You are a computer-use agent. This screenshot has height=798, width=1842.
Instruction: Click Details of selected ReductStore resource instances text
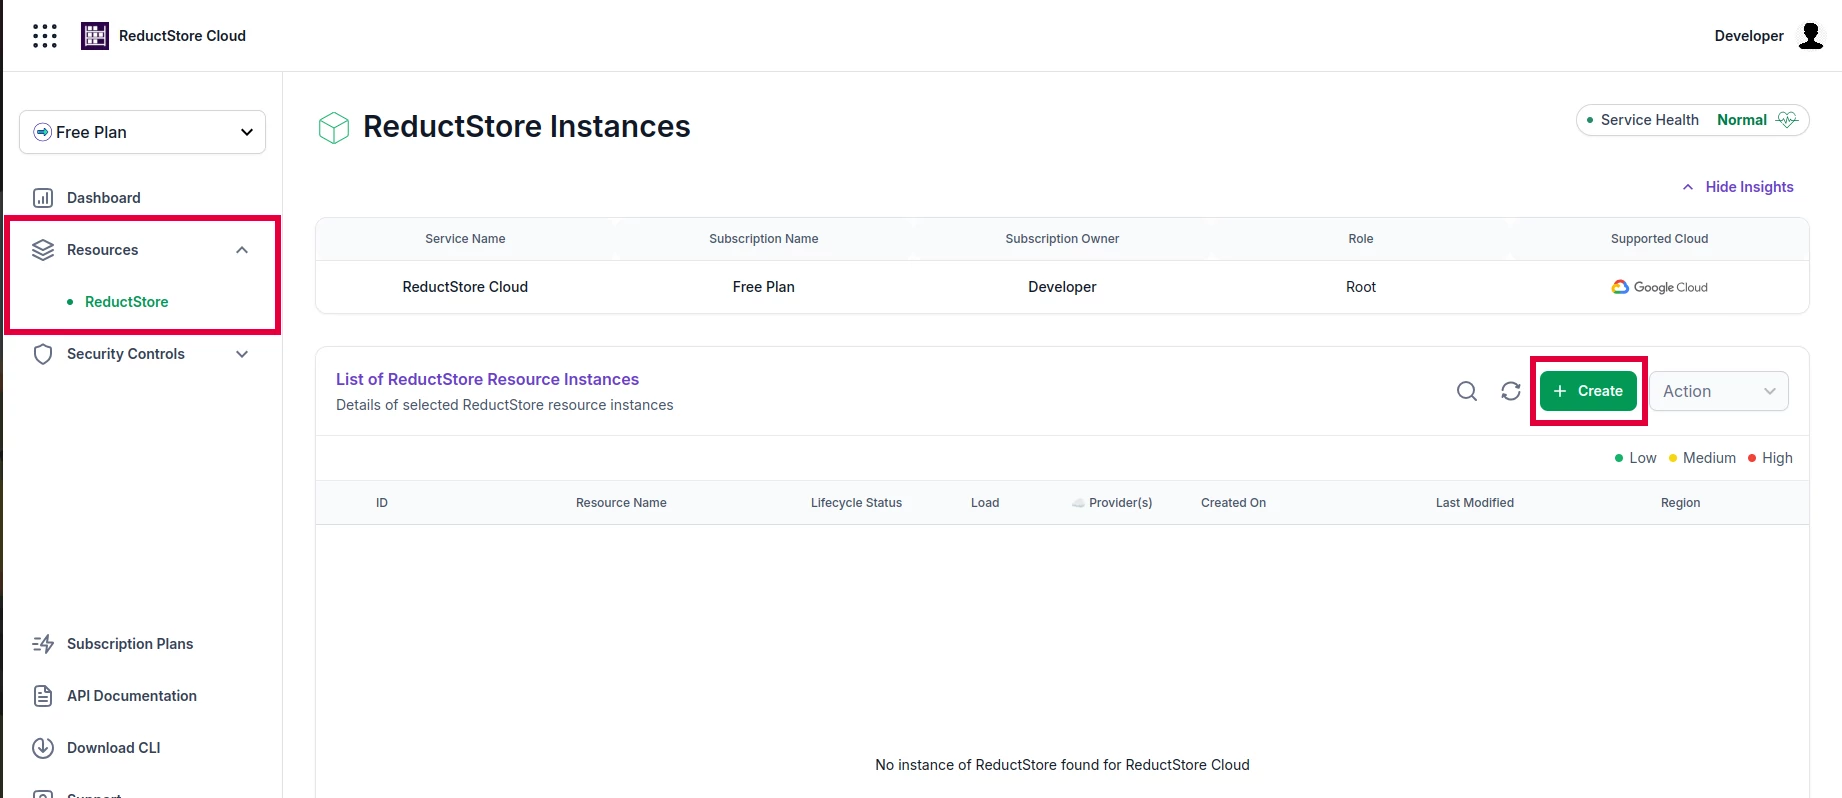[504, 405]
